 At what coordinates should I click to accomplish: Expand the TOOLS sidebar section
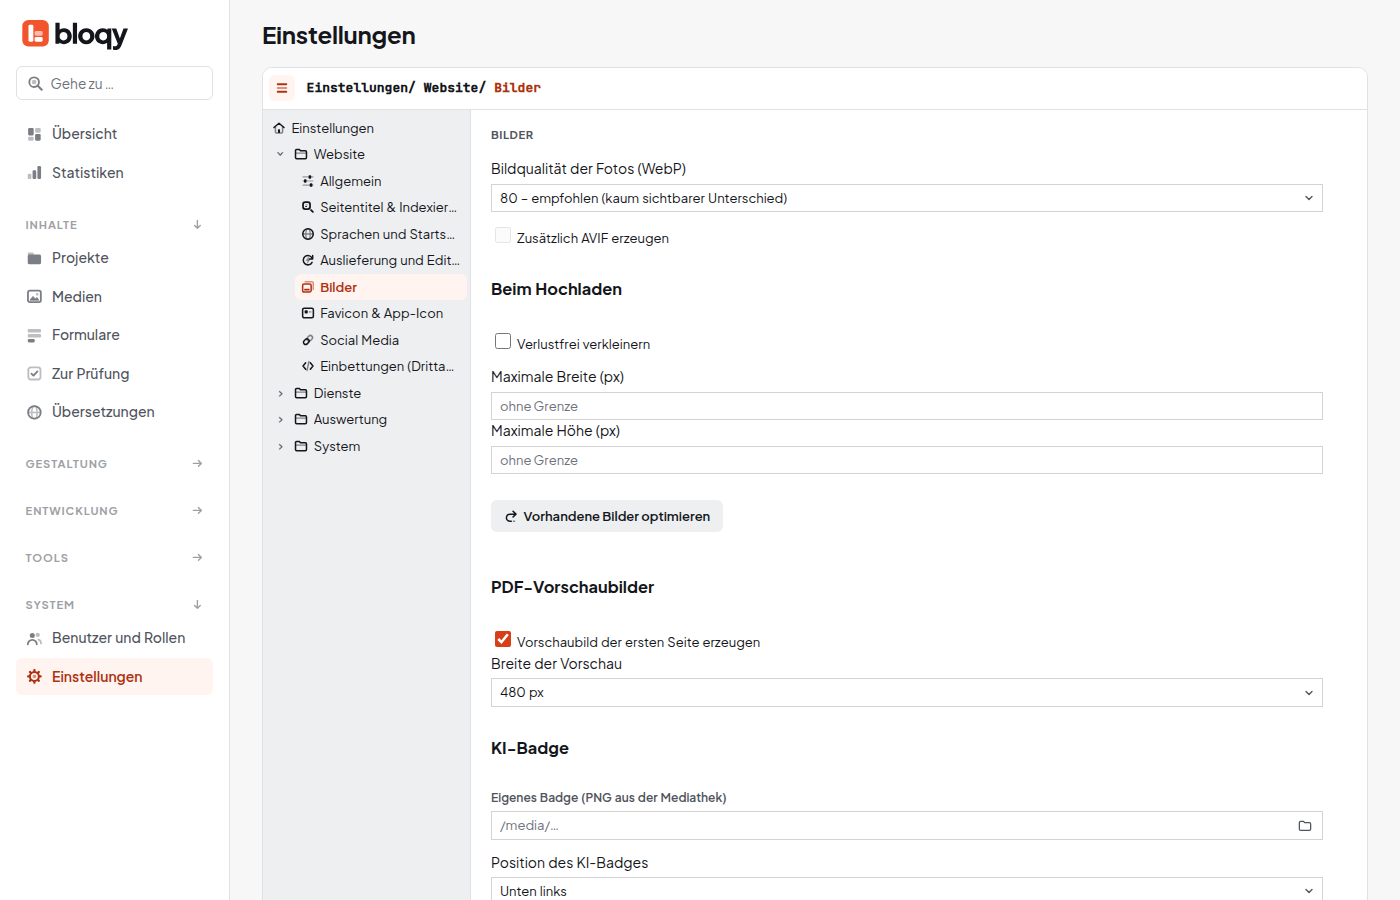click(114, 558)
